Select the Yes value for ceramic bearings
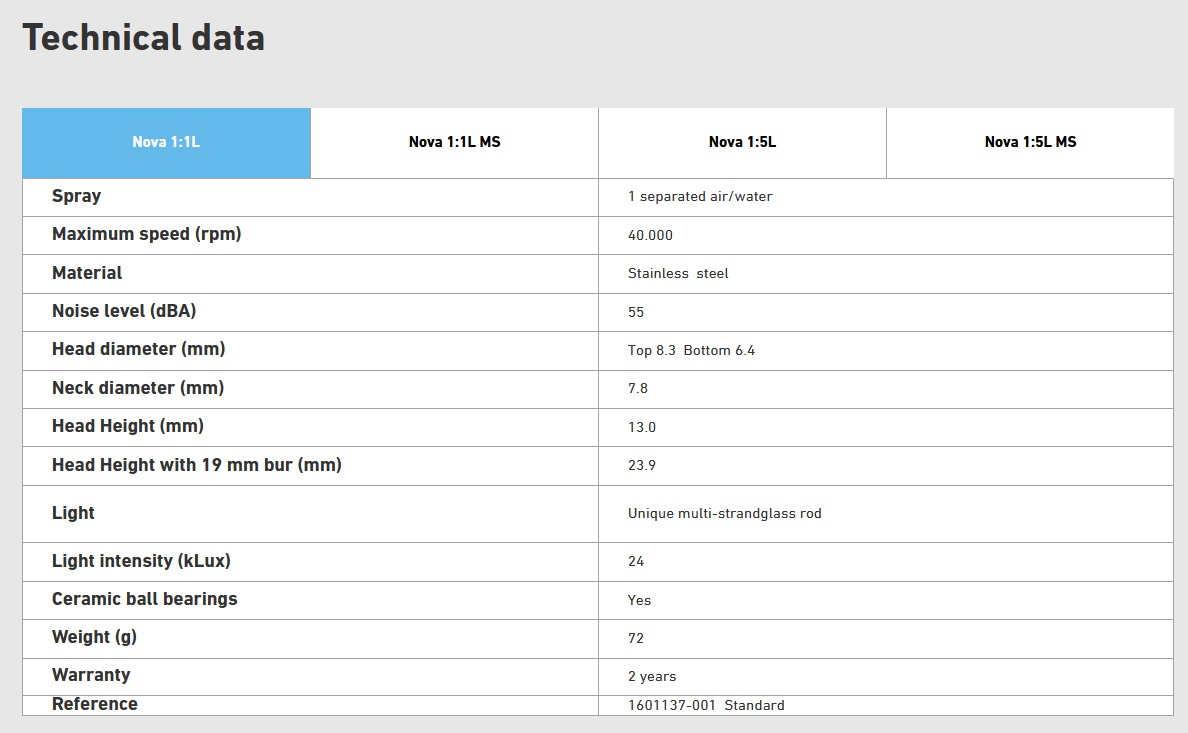1188x733 pixels. click(639, 600)
